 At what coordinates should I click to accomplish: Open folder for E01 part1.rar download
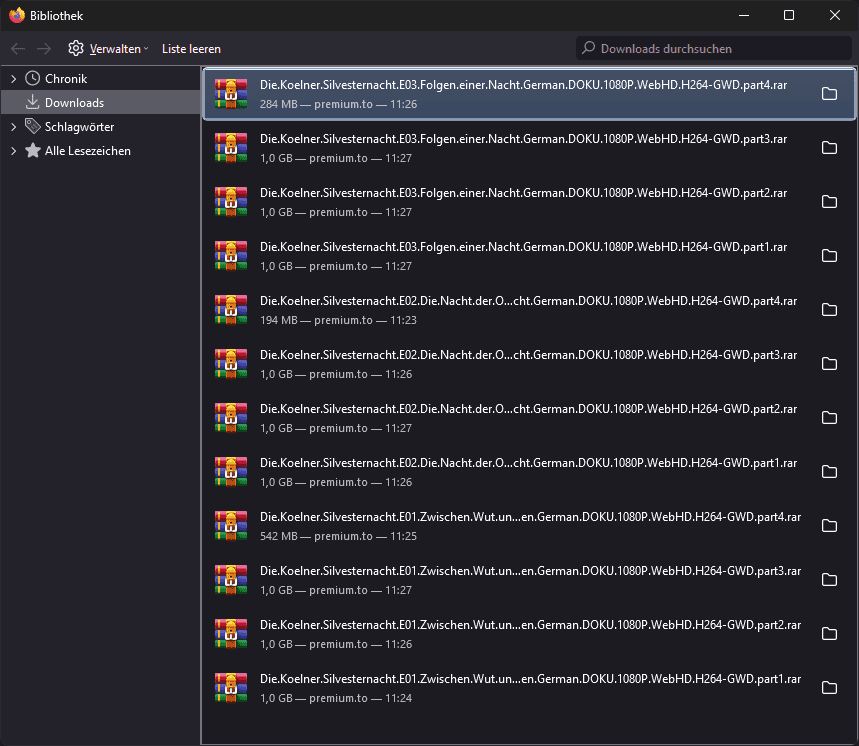[829, 687]
